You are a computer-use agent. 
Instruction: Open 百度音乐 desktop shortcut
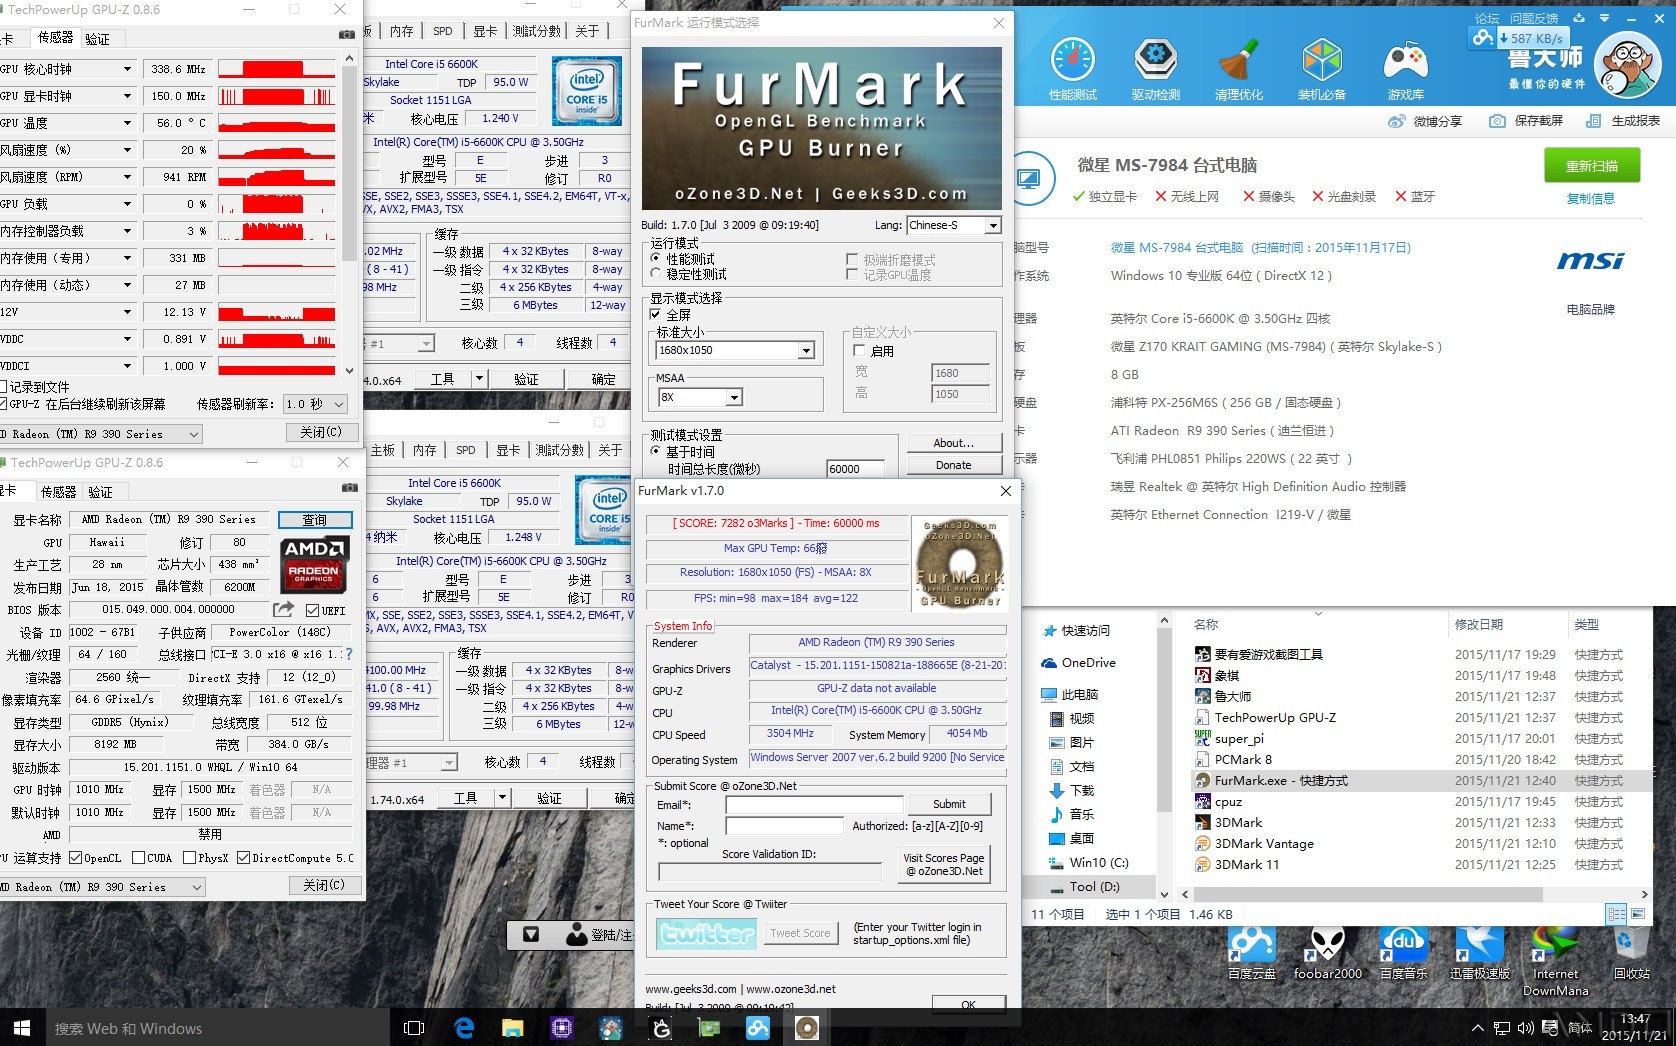pos(1403,954)
